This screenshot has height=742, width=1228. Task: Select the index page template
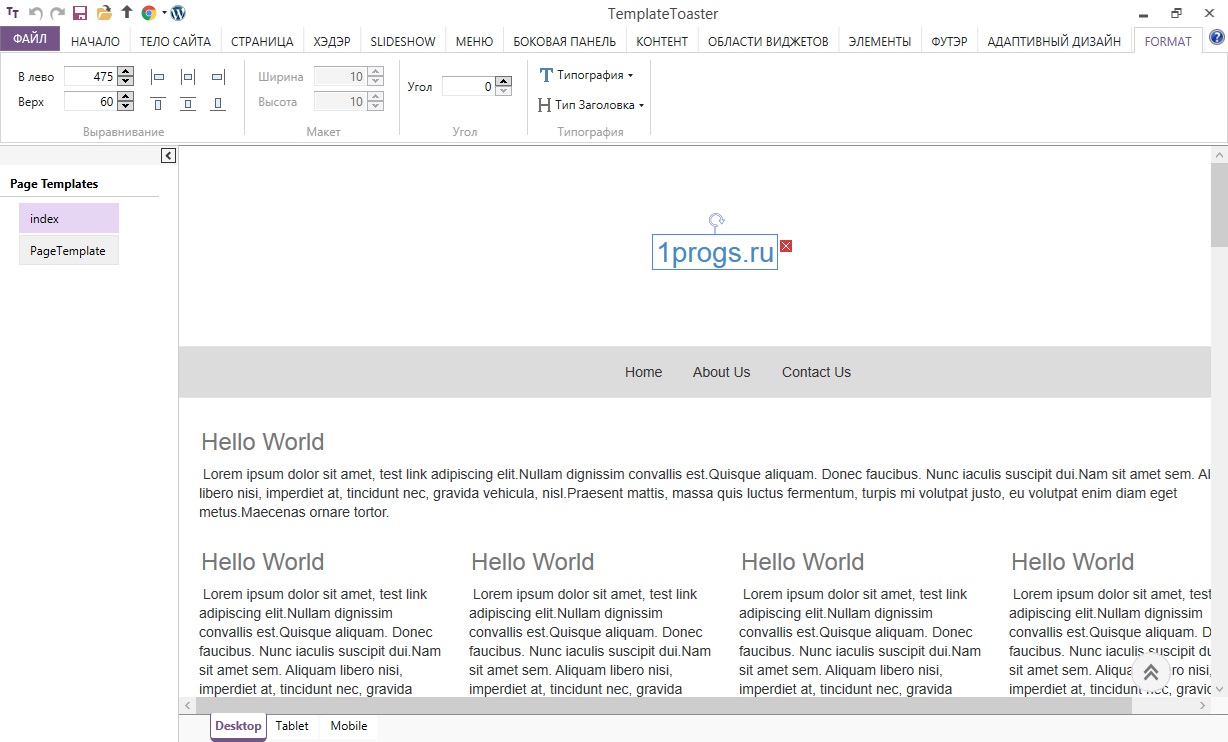click(69, 218)
